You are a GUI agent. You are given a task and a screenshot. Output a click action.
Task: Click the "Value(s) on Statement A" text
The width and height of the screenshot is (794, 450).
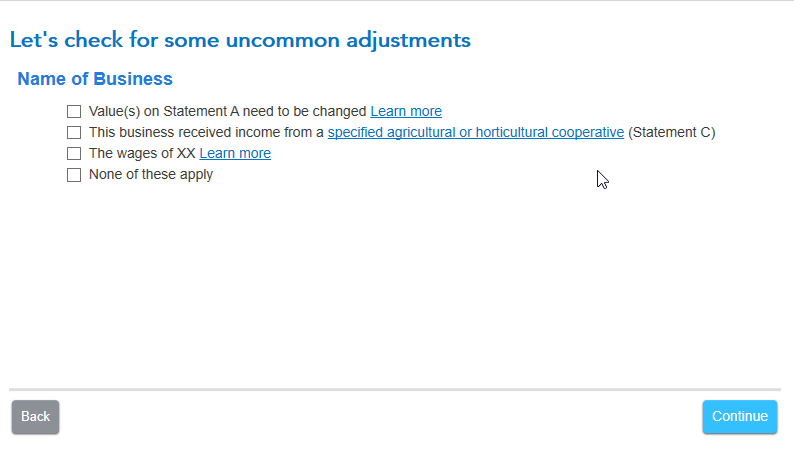tap(158, 112)
